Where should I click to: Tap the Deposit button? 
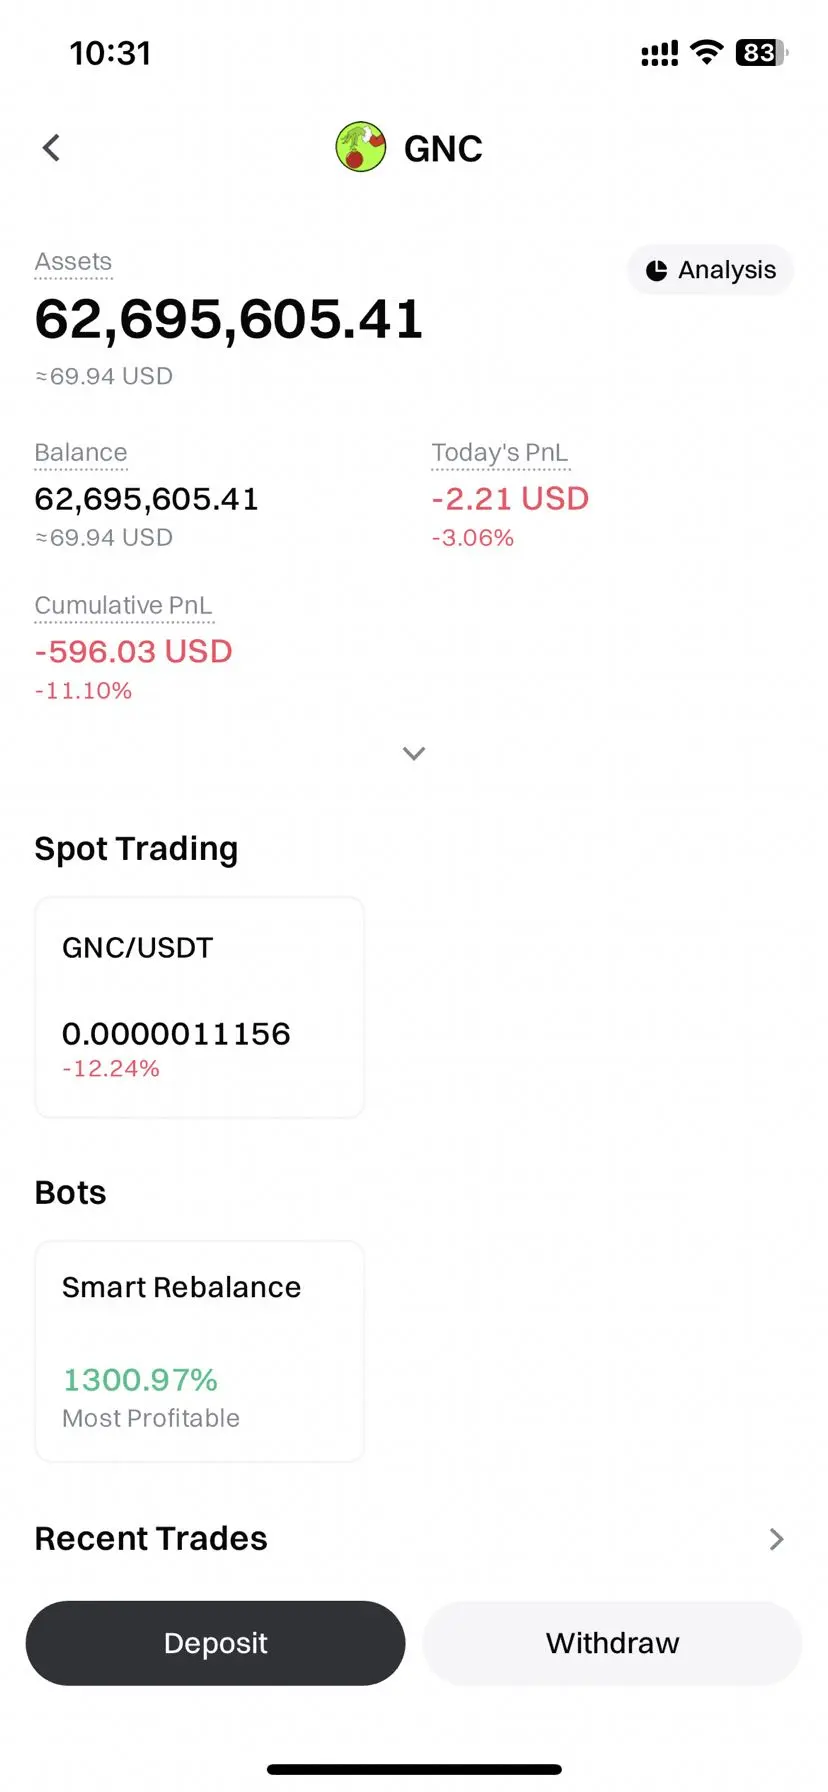tap(215, 1643)
